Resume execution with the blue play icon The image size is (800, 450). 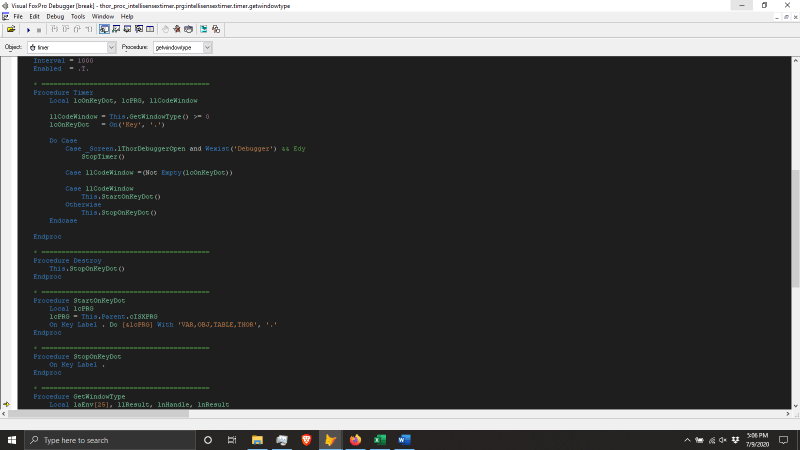(x=29, y=30)
